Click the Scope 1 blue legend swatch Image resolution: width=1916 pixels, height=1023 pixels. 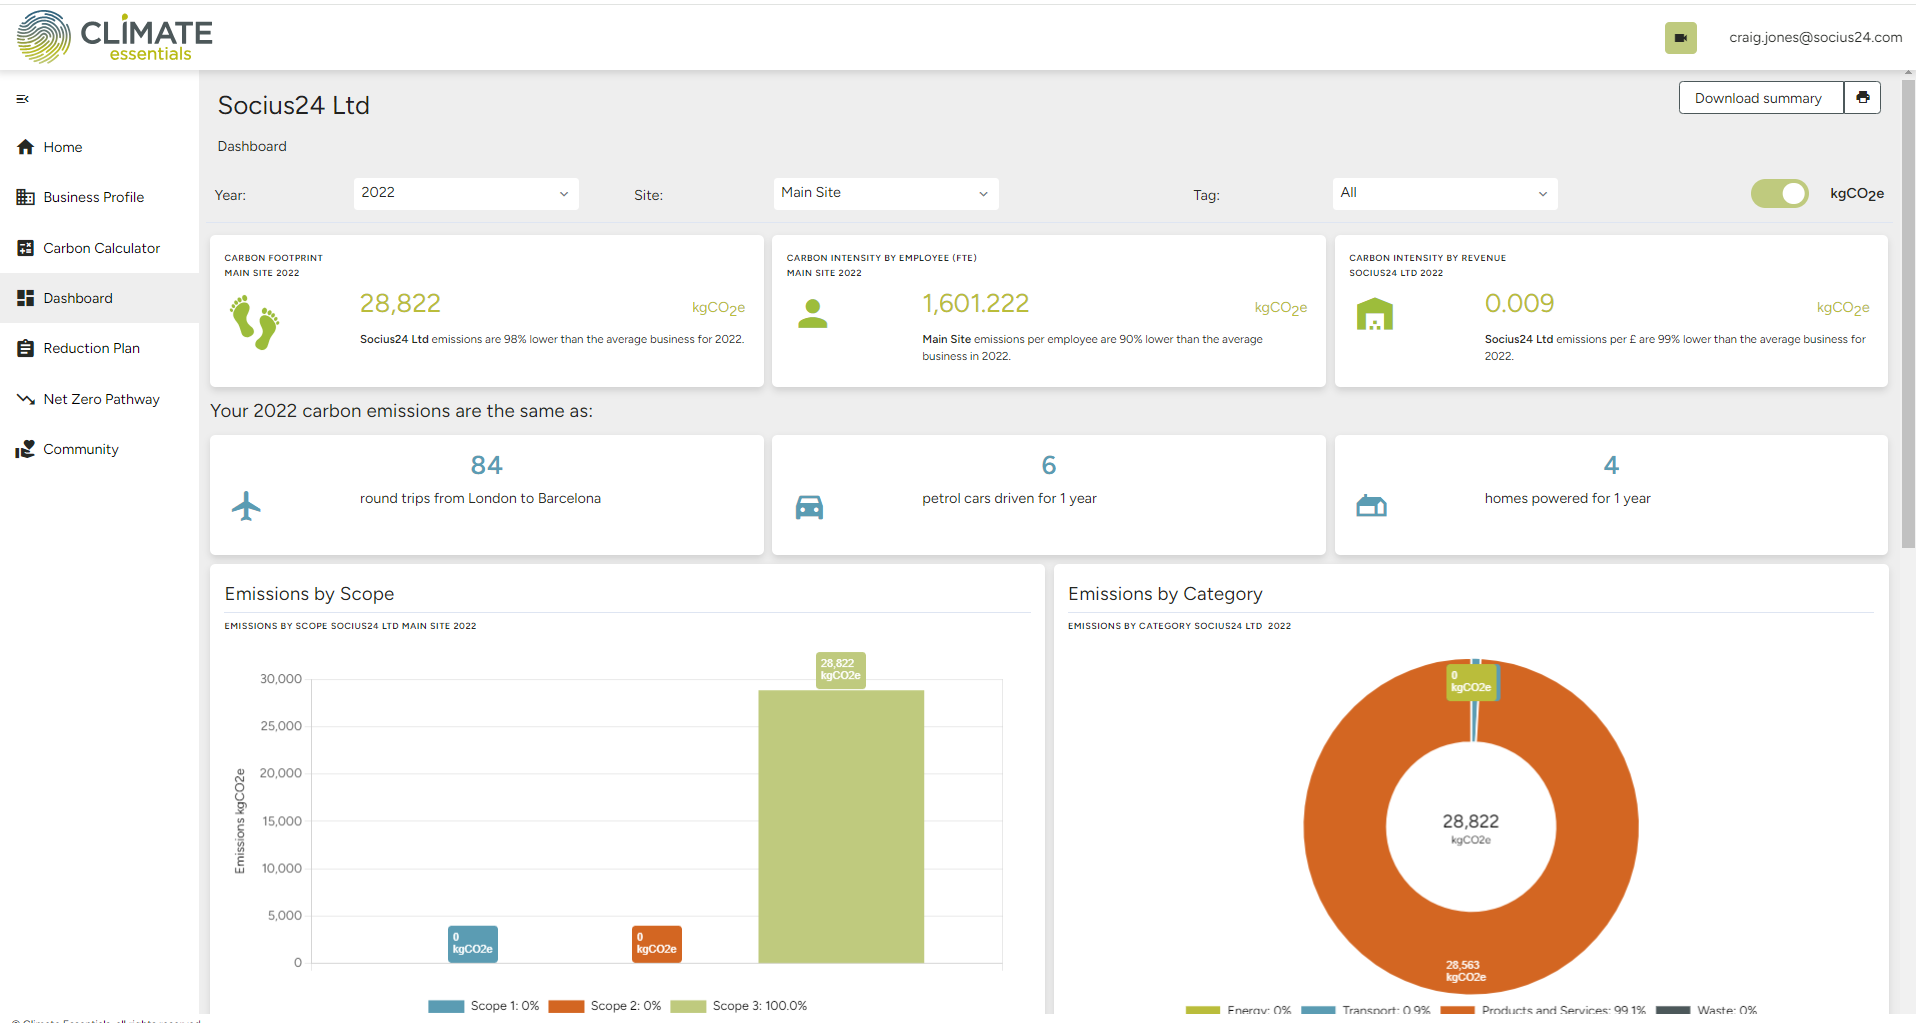tap(446, 1006)
